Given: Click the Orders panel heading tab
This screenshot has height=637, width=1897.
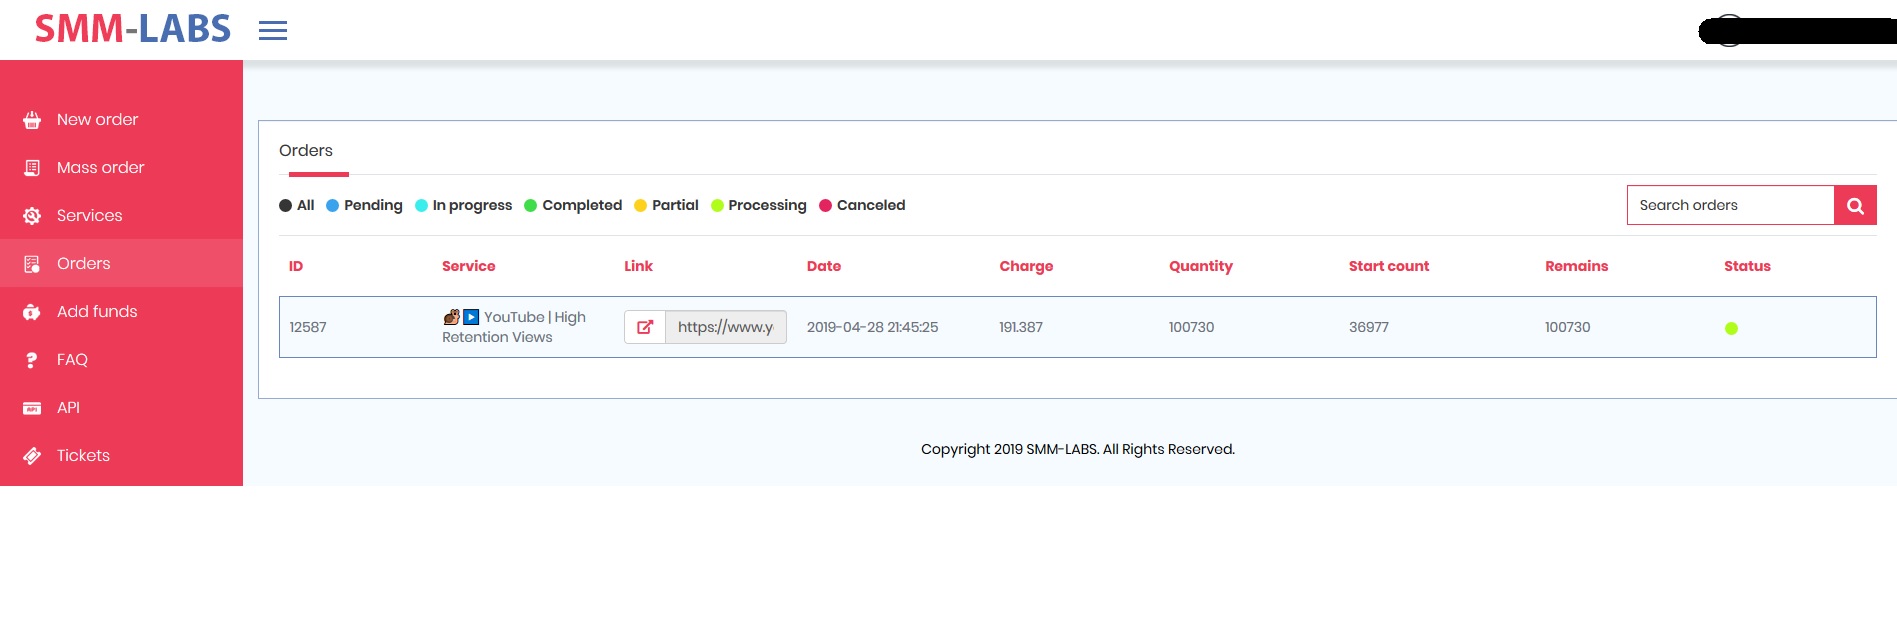Looking at the screenshot, I should click(306, 150).
